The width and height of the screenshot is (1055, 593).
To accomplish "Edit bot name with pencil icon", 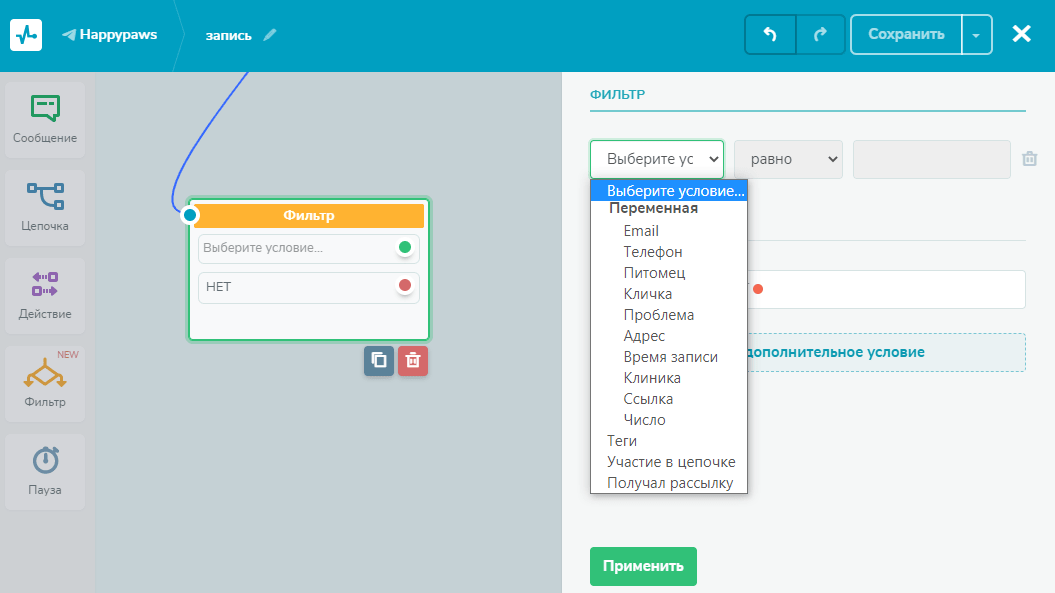I will coord(270,35).
